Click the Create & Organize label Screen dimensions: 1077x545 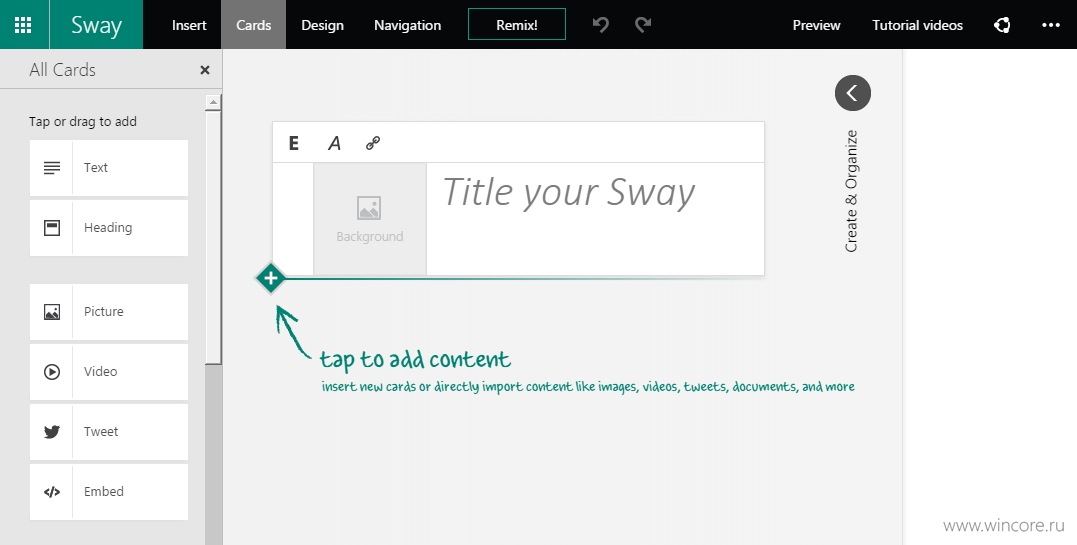pyautogui.click(x=851, y=191)
